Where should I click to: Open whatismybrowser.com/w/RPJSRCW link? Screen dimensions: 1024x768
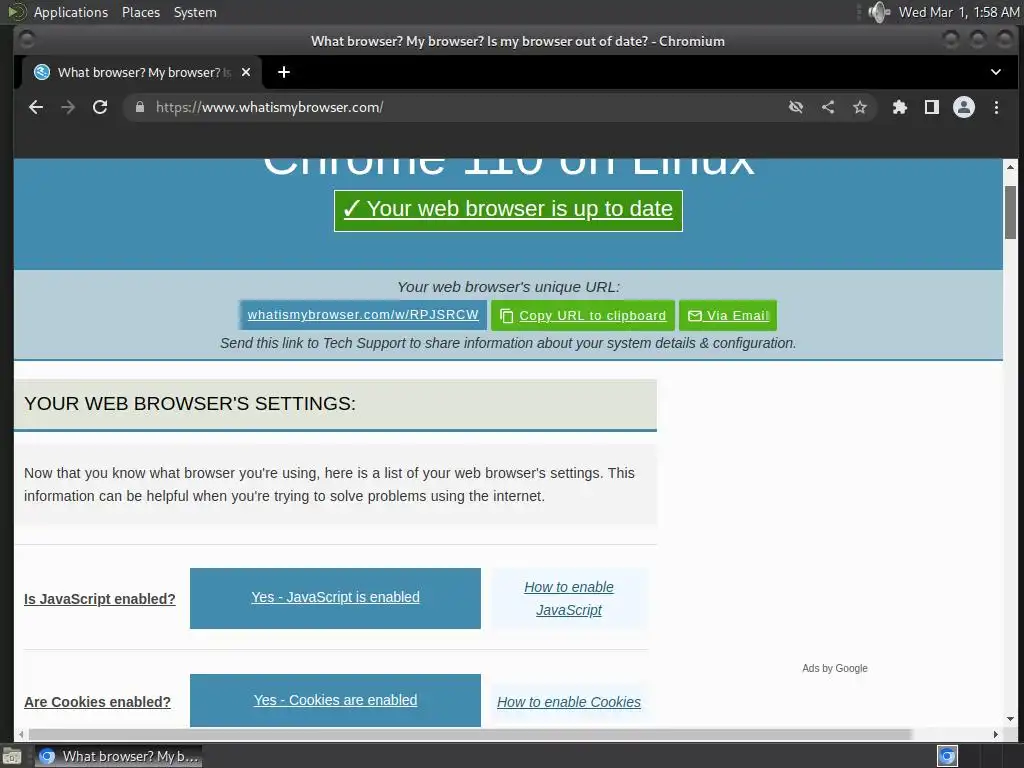click(x=363, y=315)
